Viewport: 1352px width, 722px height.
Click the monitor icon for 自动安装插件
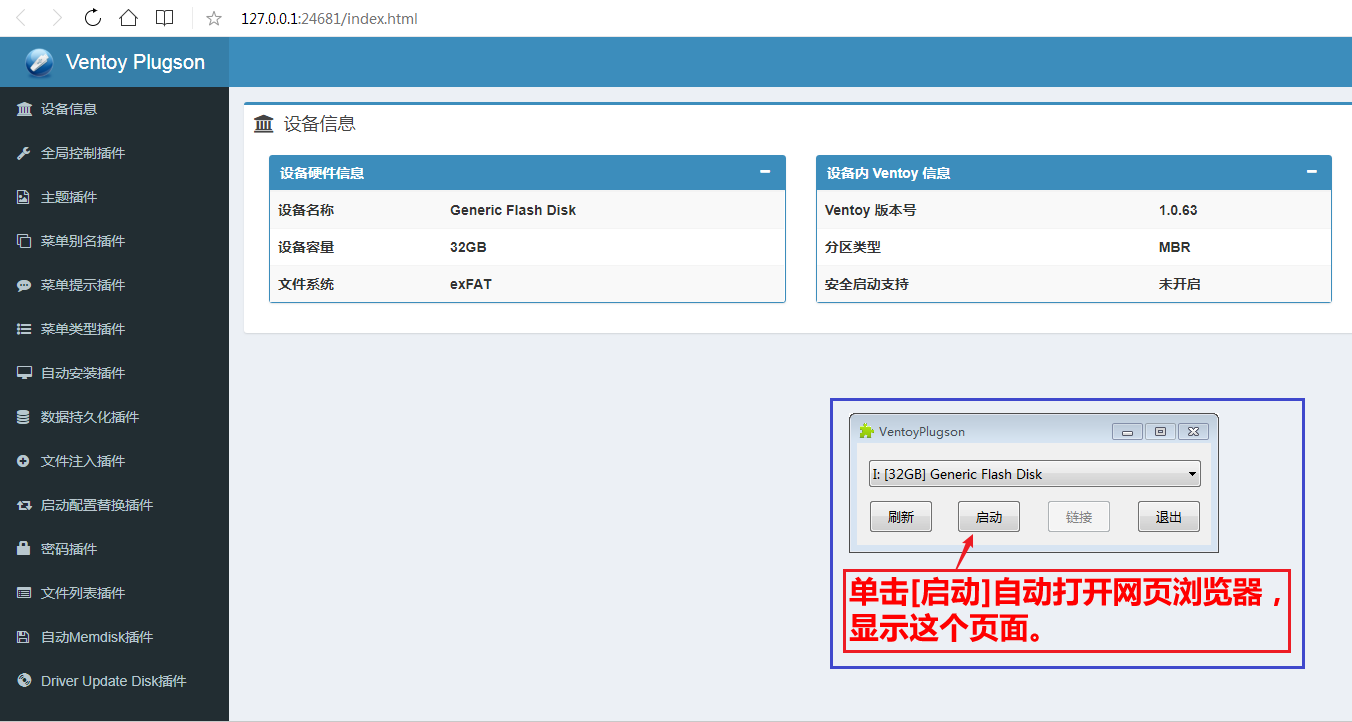24,373
